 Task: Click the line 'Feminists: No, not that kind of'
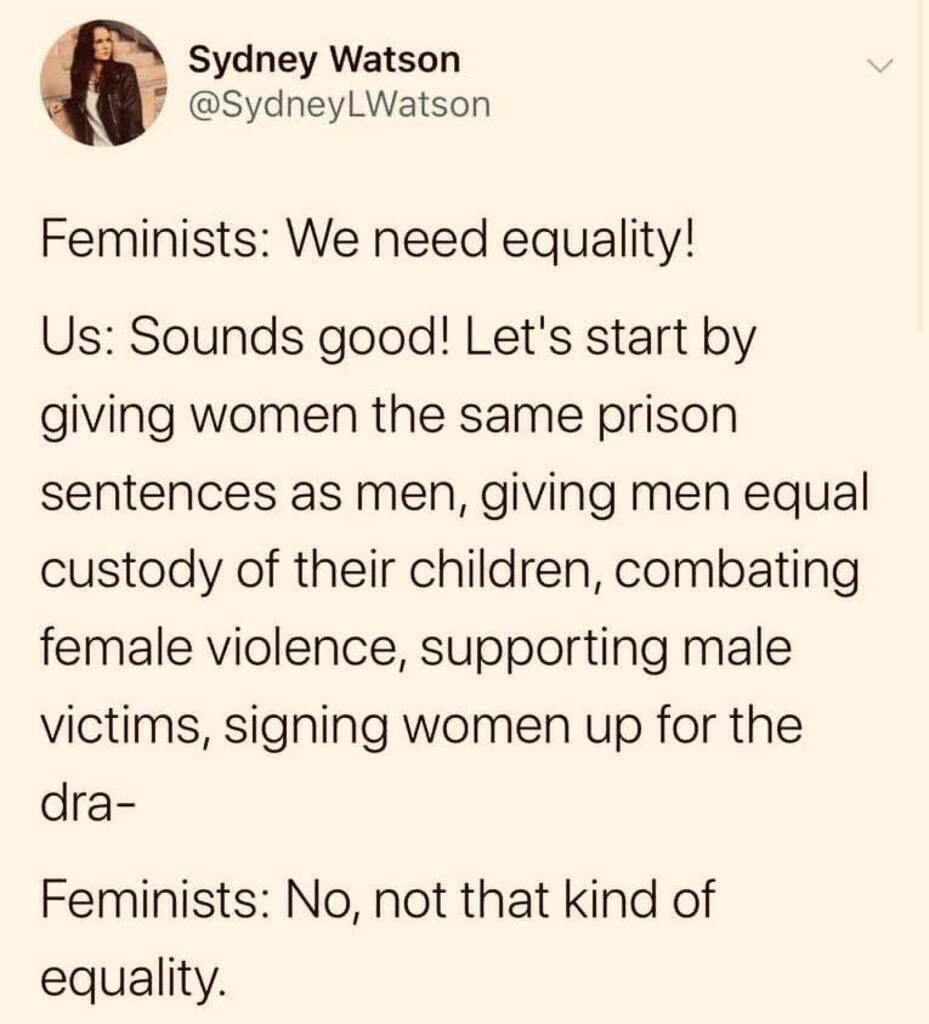(x=377, y=900)
